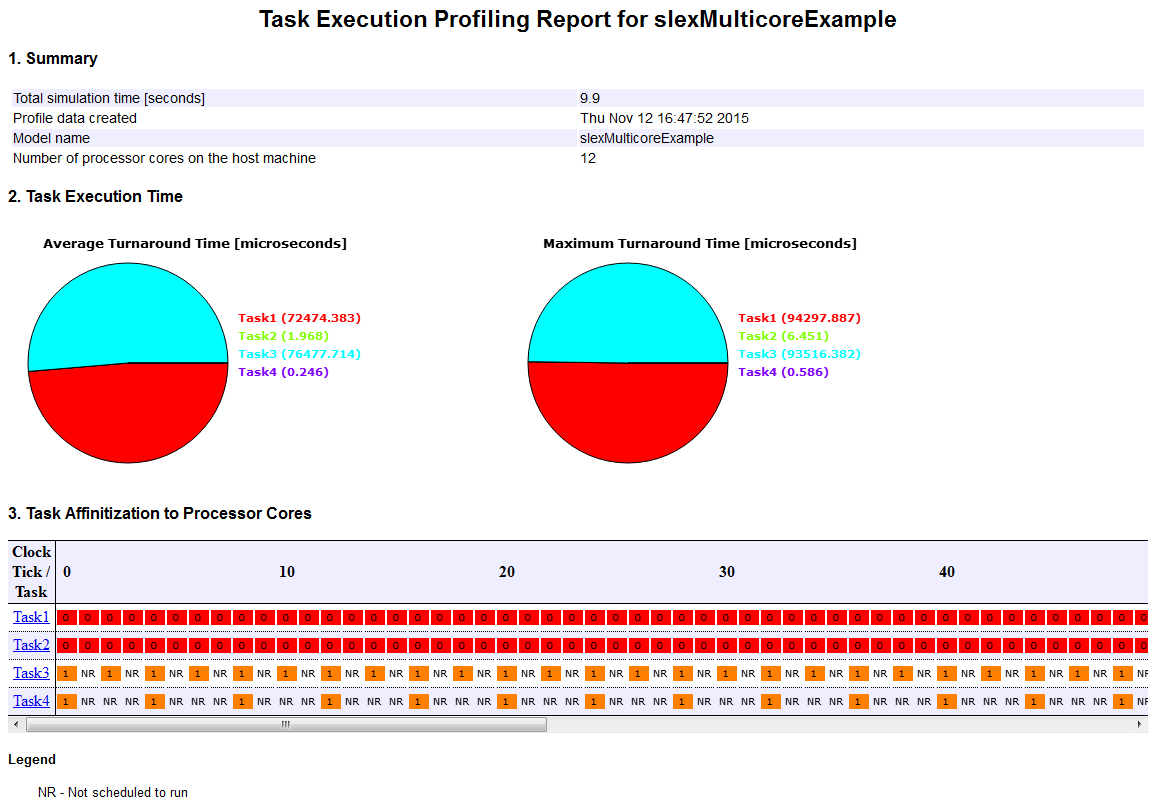Select legend entry Task2 (1.968)

[284, 336]
